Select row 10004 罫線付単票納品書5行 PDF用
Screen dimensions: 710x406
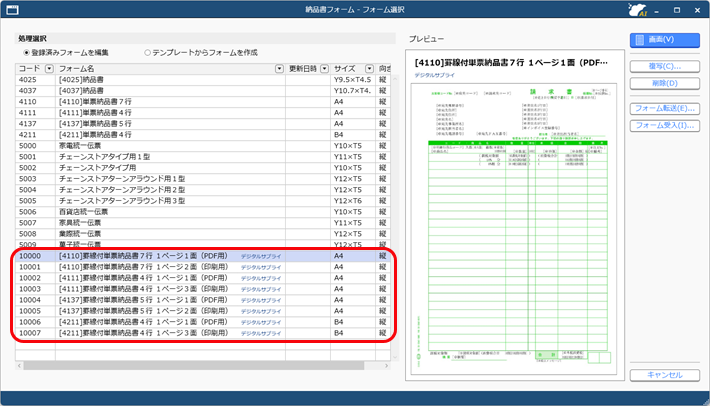203,300
